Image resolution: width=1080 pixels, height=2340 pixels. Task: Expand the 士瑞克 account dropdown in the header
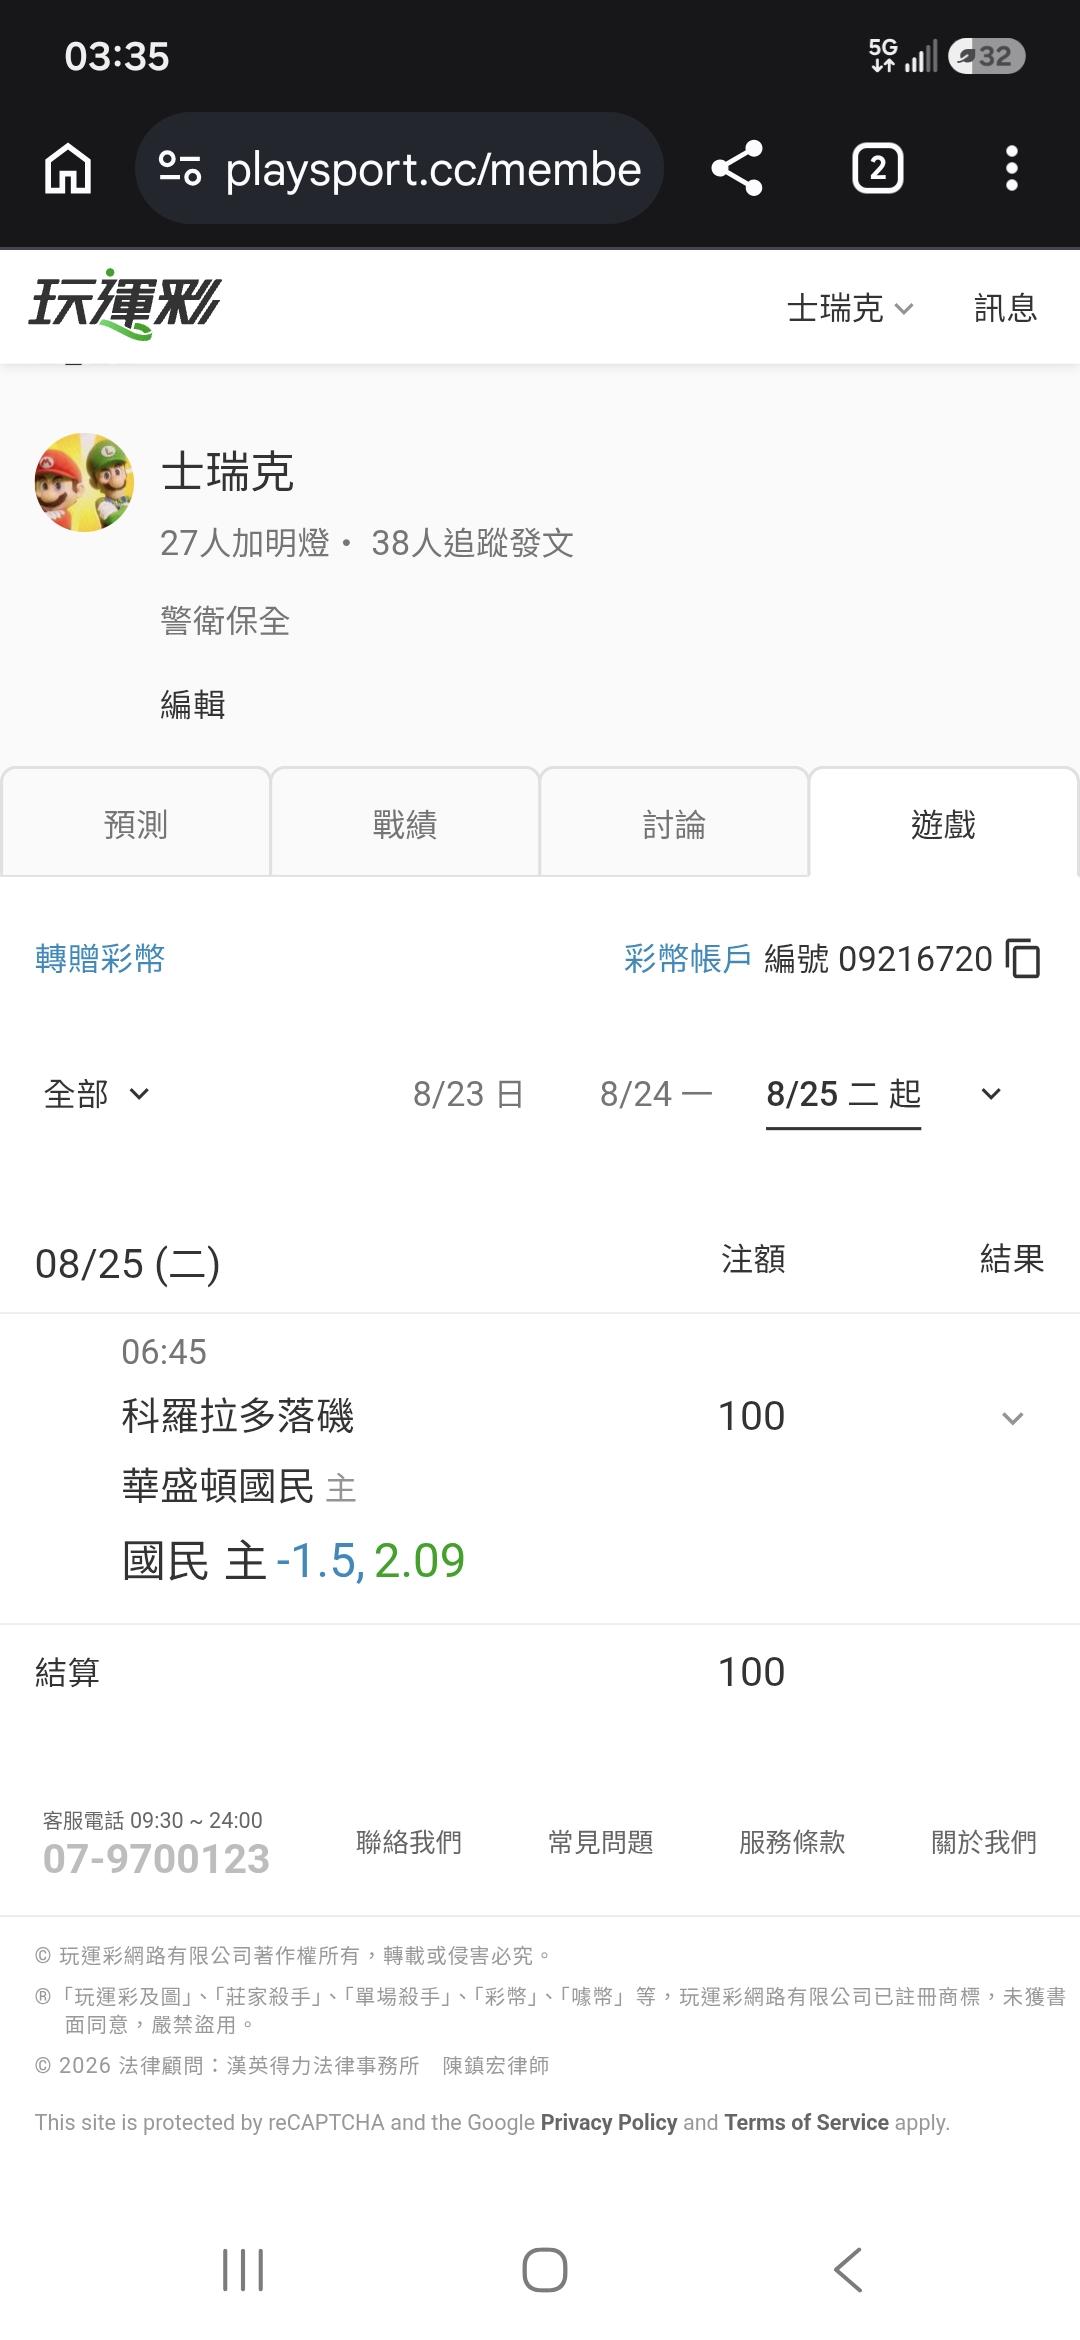(850, 308)
